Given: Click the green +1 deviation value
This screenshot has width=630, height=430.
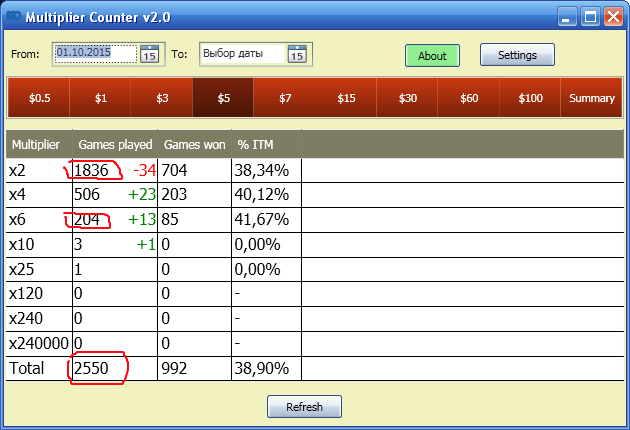Looking at the screenshot, I should click(x=146, y=244).
